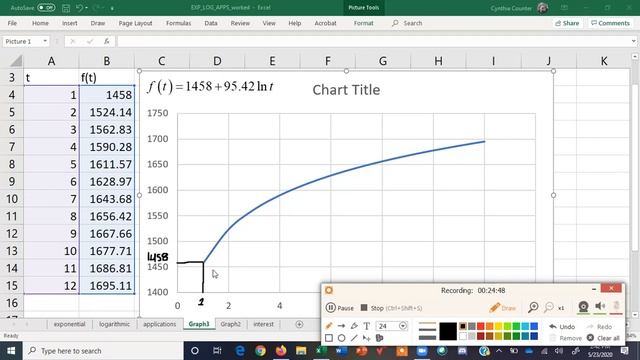
Task: Switch to the exponential sheet tab
Action: [x=69, y=324]
